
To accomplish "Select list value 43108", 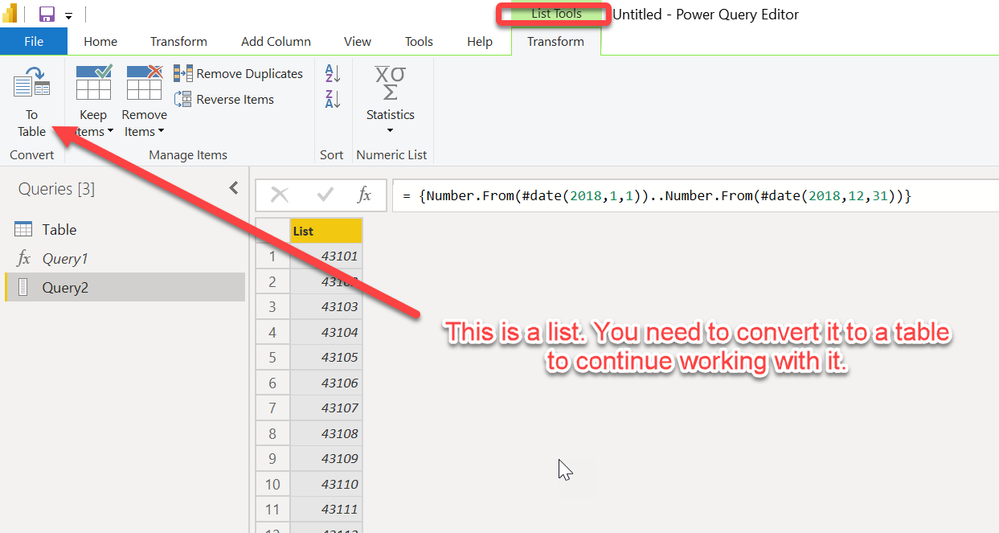I will (x=326, y=433).
